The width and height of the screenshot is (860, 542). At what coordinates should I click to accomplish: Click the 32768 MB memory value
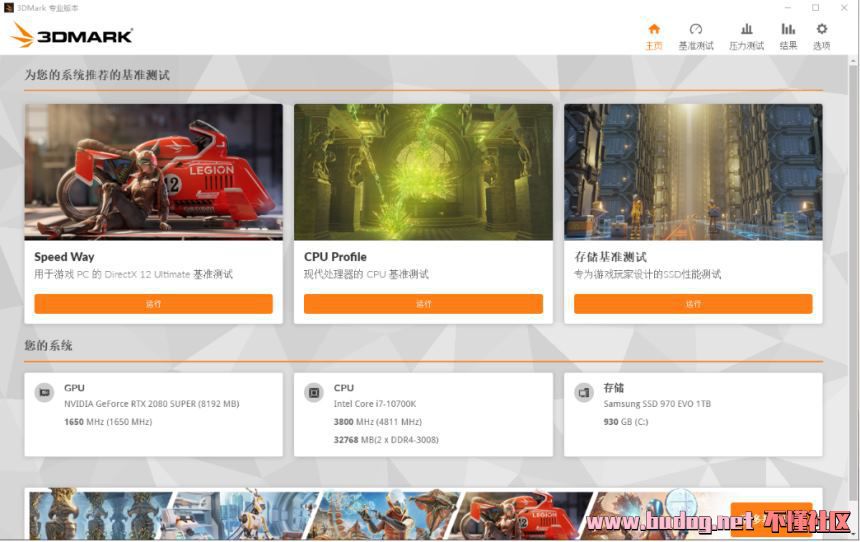coord(386,440)
